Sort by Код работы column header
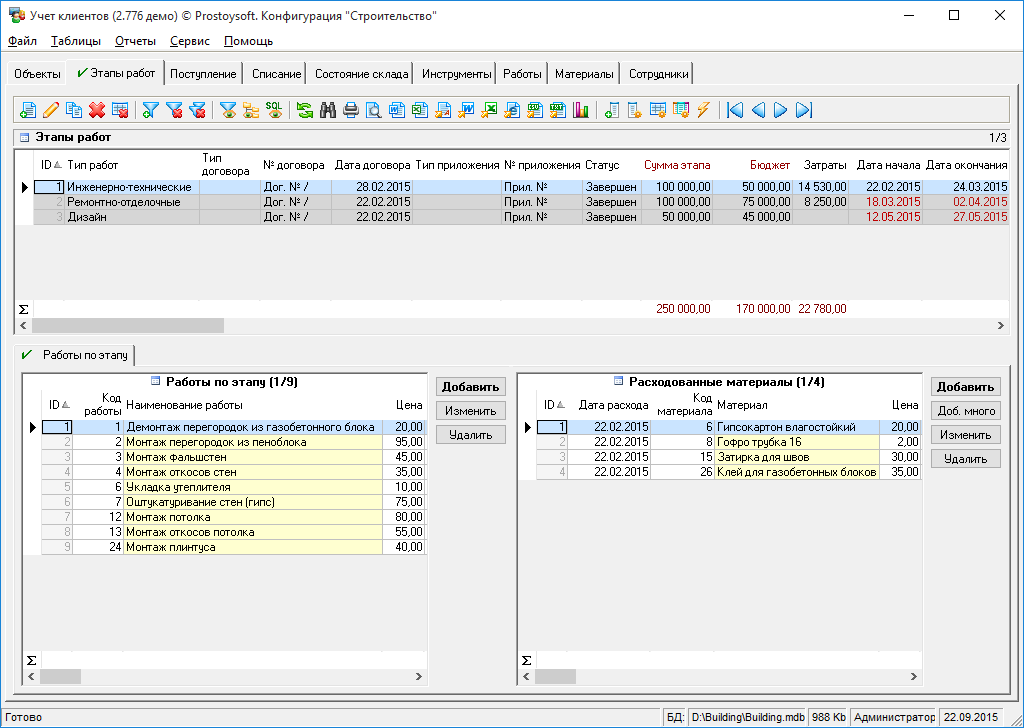This screenshot has width=1024, height=728. 99,405
